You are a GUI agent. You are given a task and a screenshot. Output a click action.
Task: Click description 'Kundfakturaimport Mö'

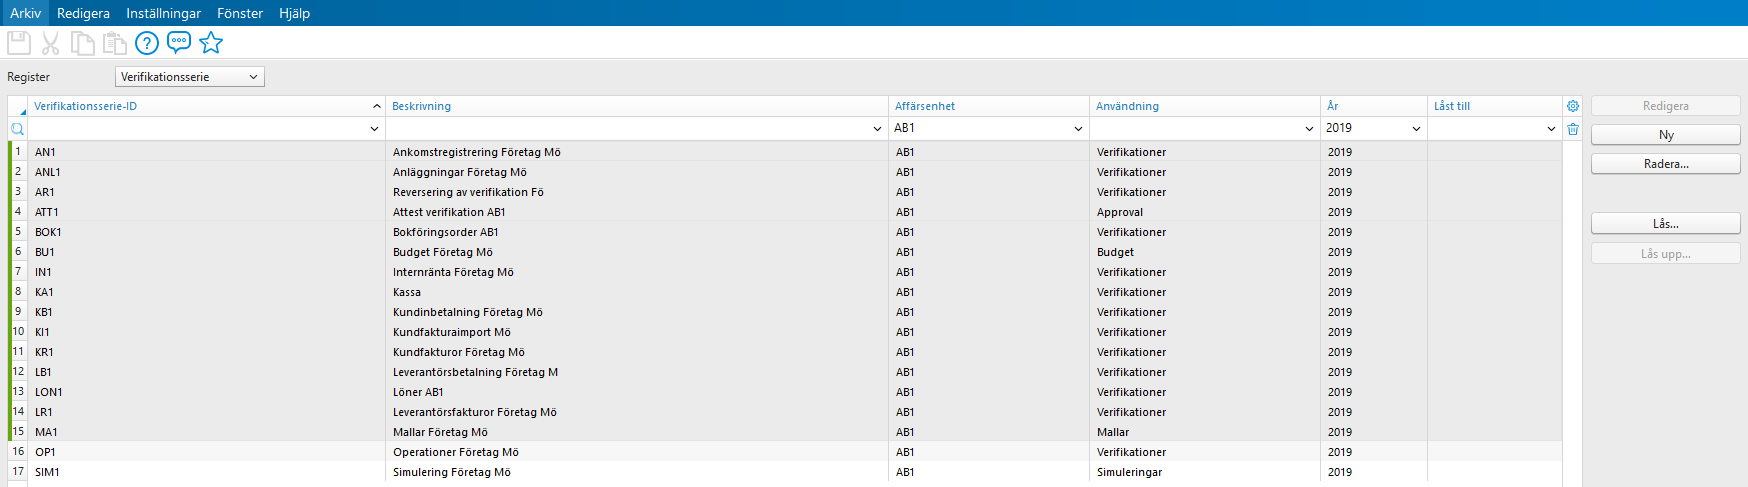(452, 332)
